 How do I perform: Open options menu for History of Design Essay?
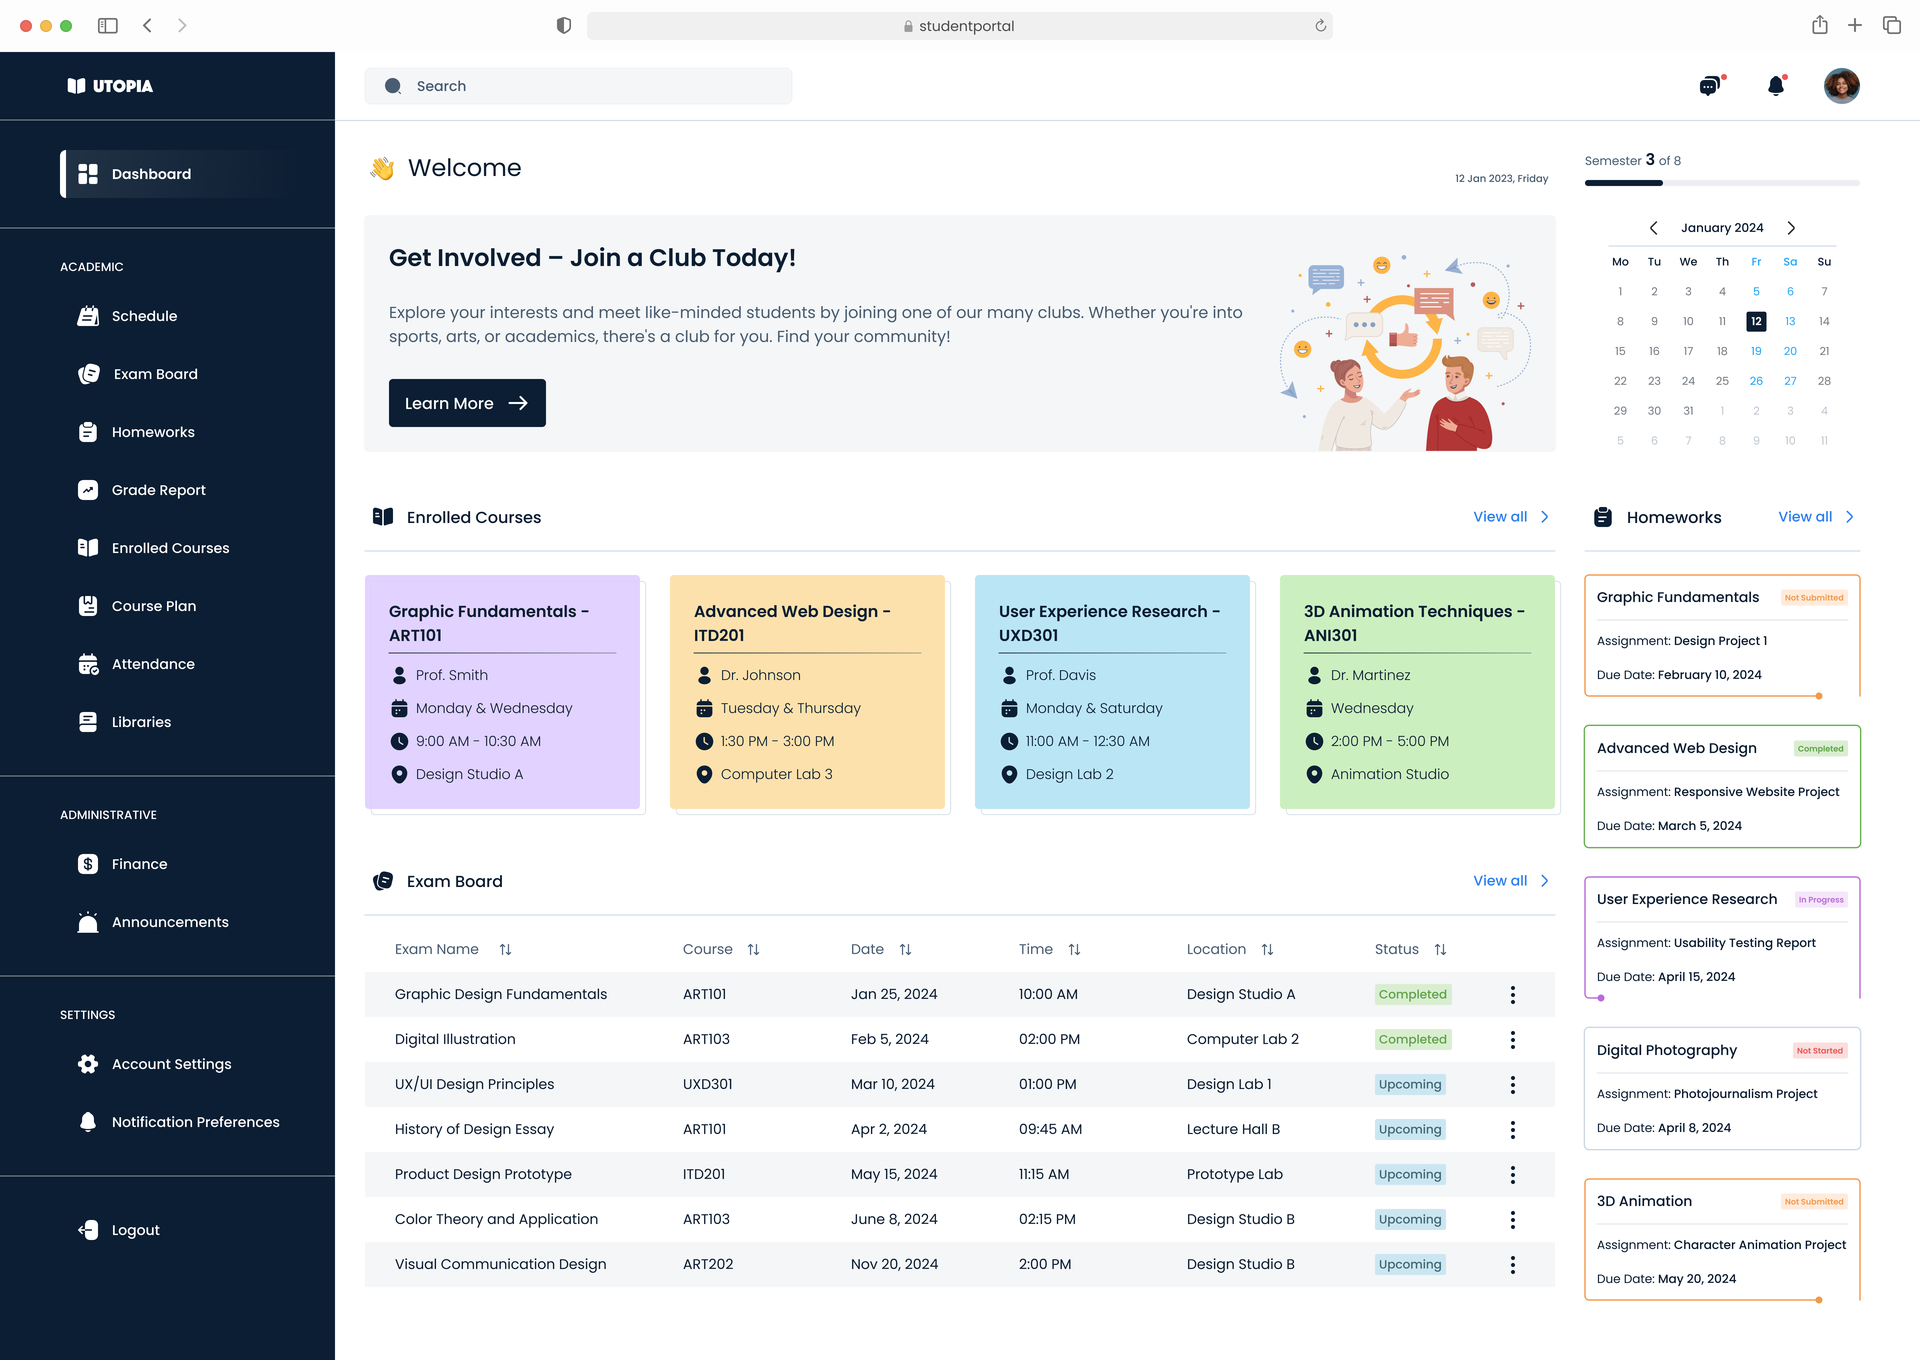[1513, 1130]
